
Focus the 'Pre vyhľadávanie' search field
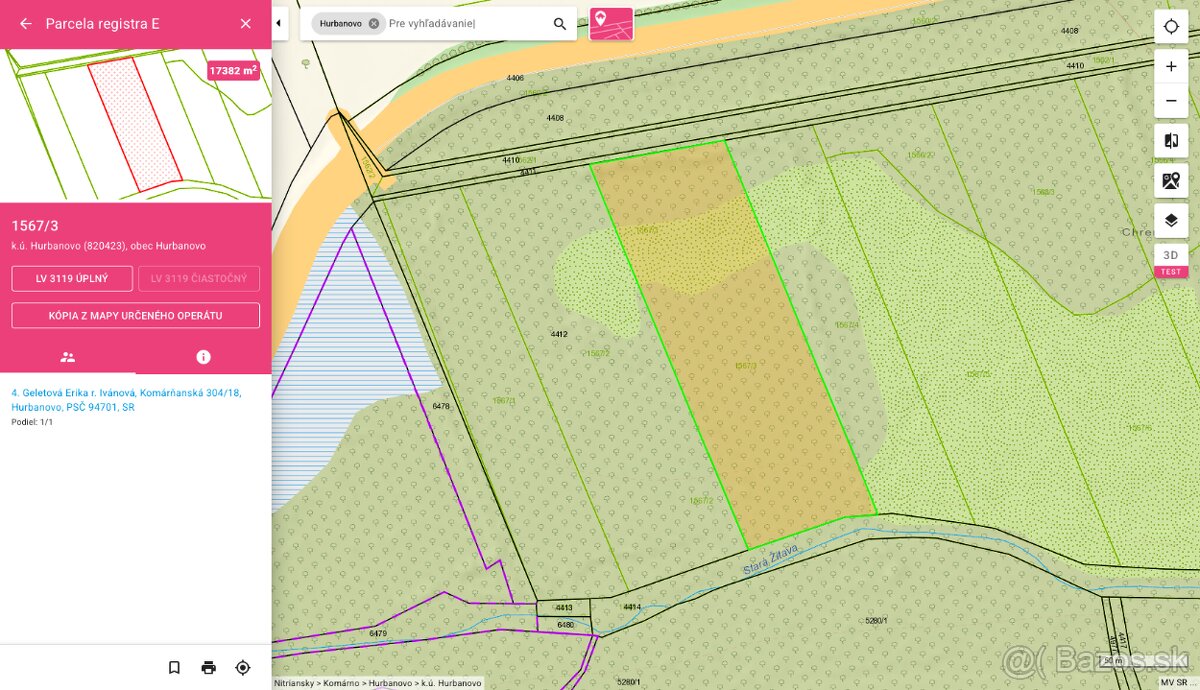467,23
